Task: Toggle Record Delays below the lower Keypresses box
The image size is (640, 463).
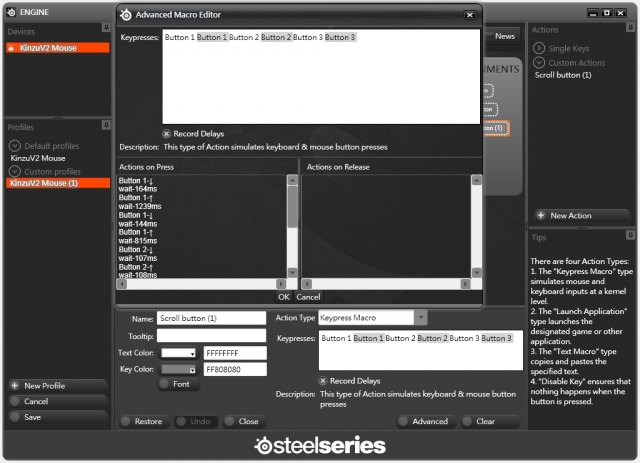Action: pos(323,381)
